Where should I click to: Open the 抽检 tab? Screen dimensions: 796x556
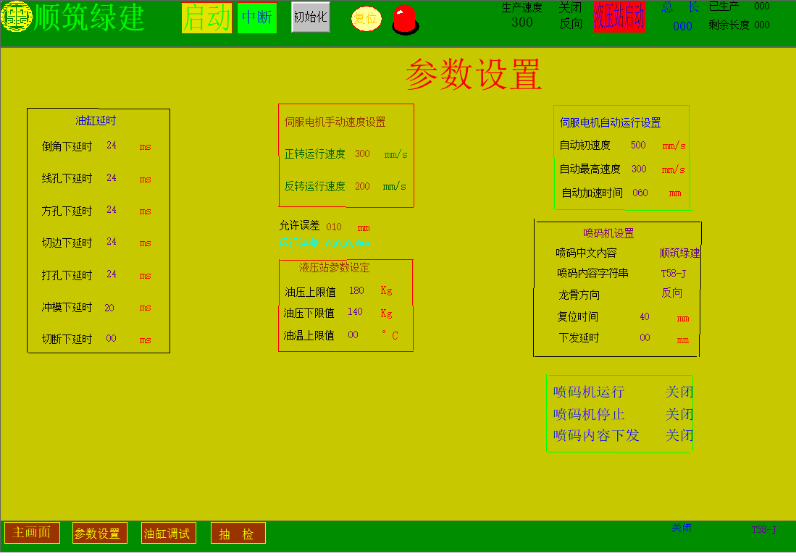(238, 533)
